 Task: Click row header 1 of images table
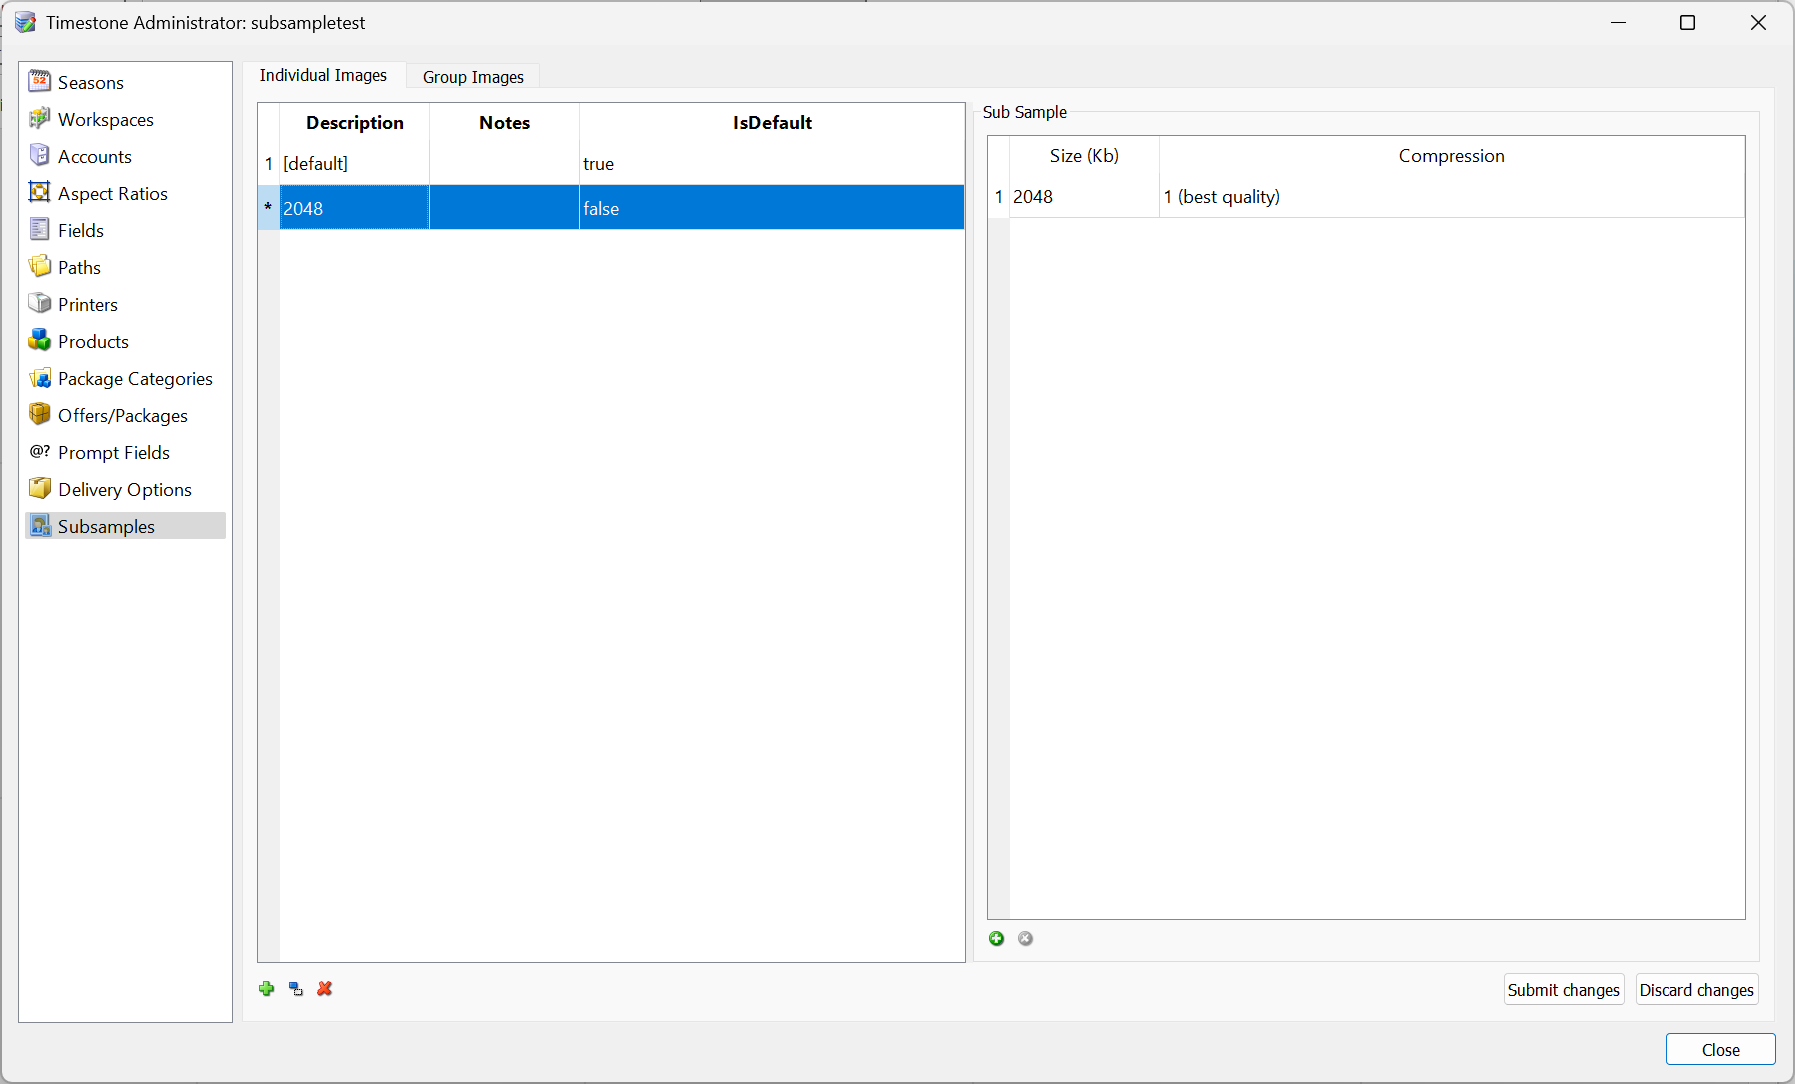pyautogui.click(x=269, y=164)
